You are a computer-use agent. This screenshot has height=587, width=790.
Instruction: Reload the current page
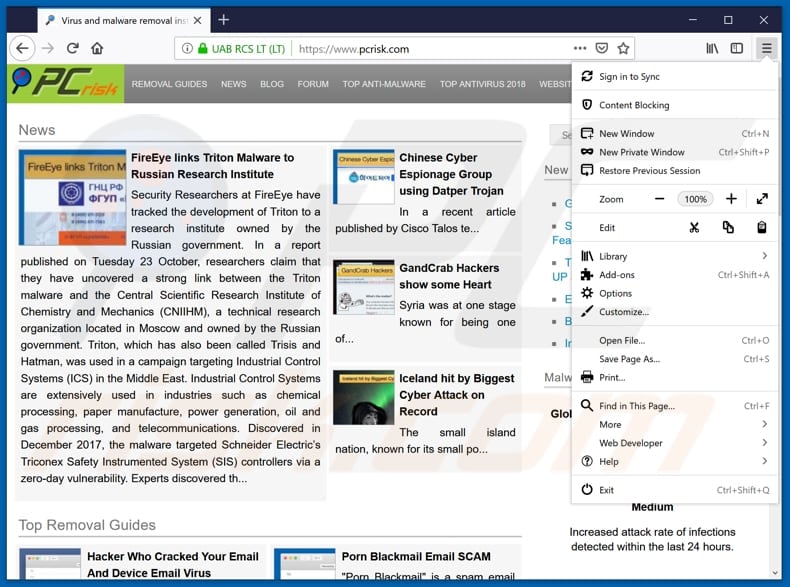coord(73,48)
